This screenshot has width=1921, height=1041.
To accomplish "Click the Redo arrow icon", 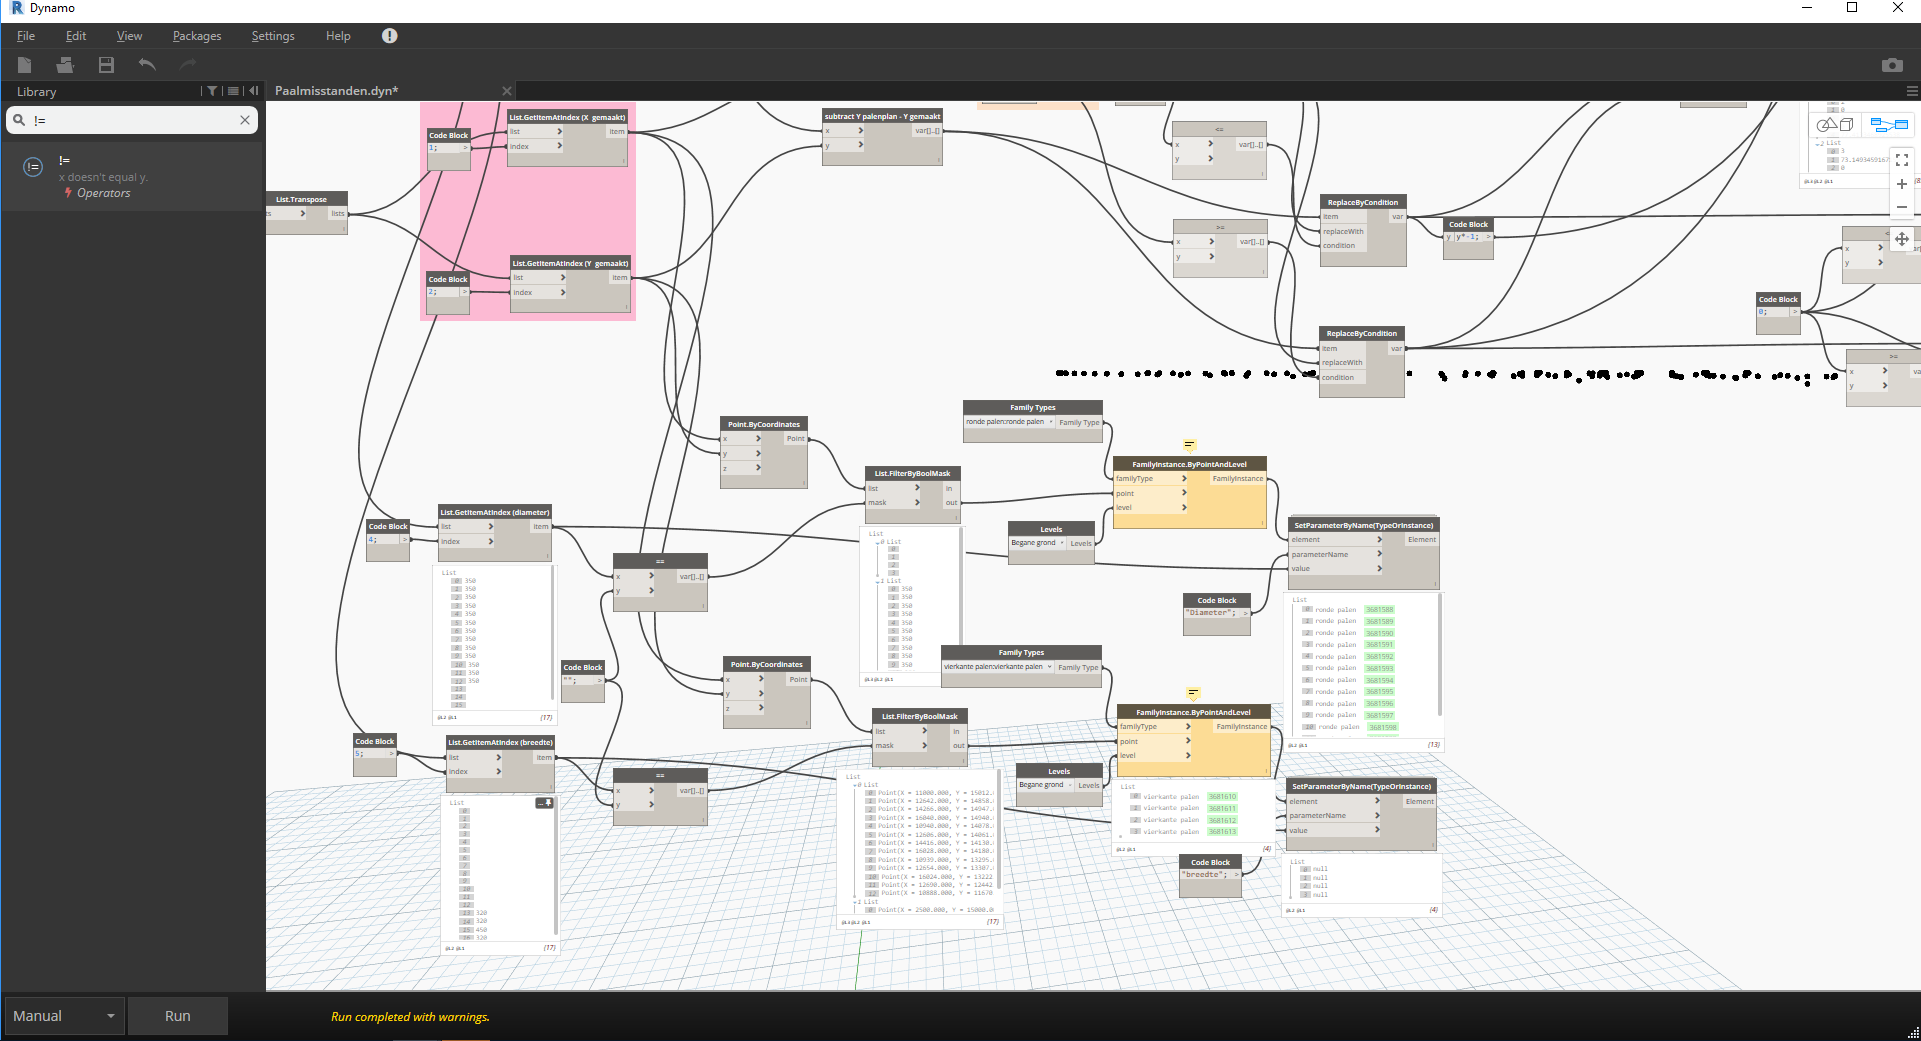I will tap(188, 65).
